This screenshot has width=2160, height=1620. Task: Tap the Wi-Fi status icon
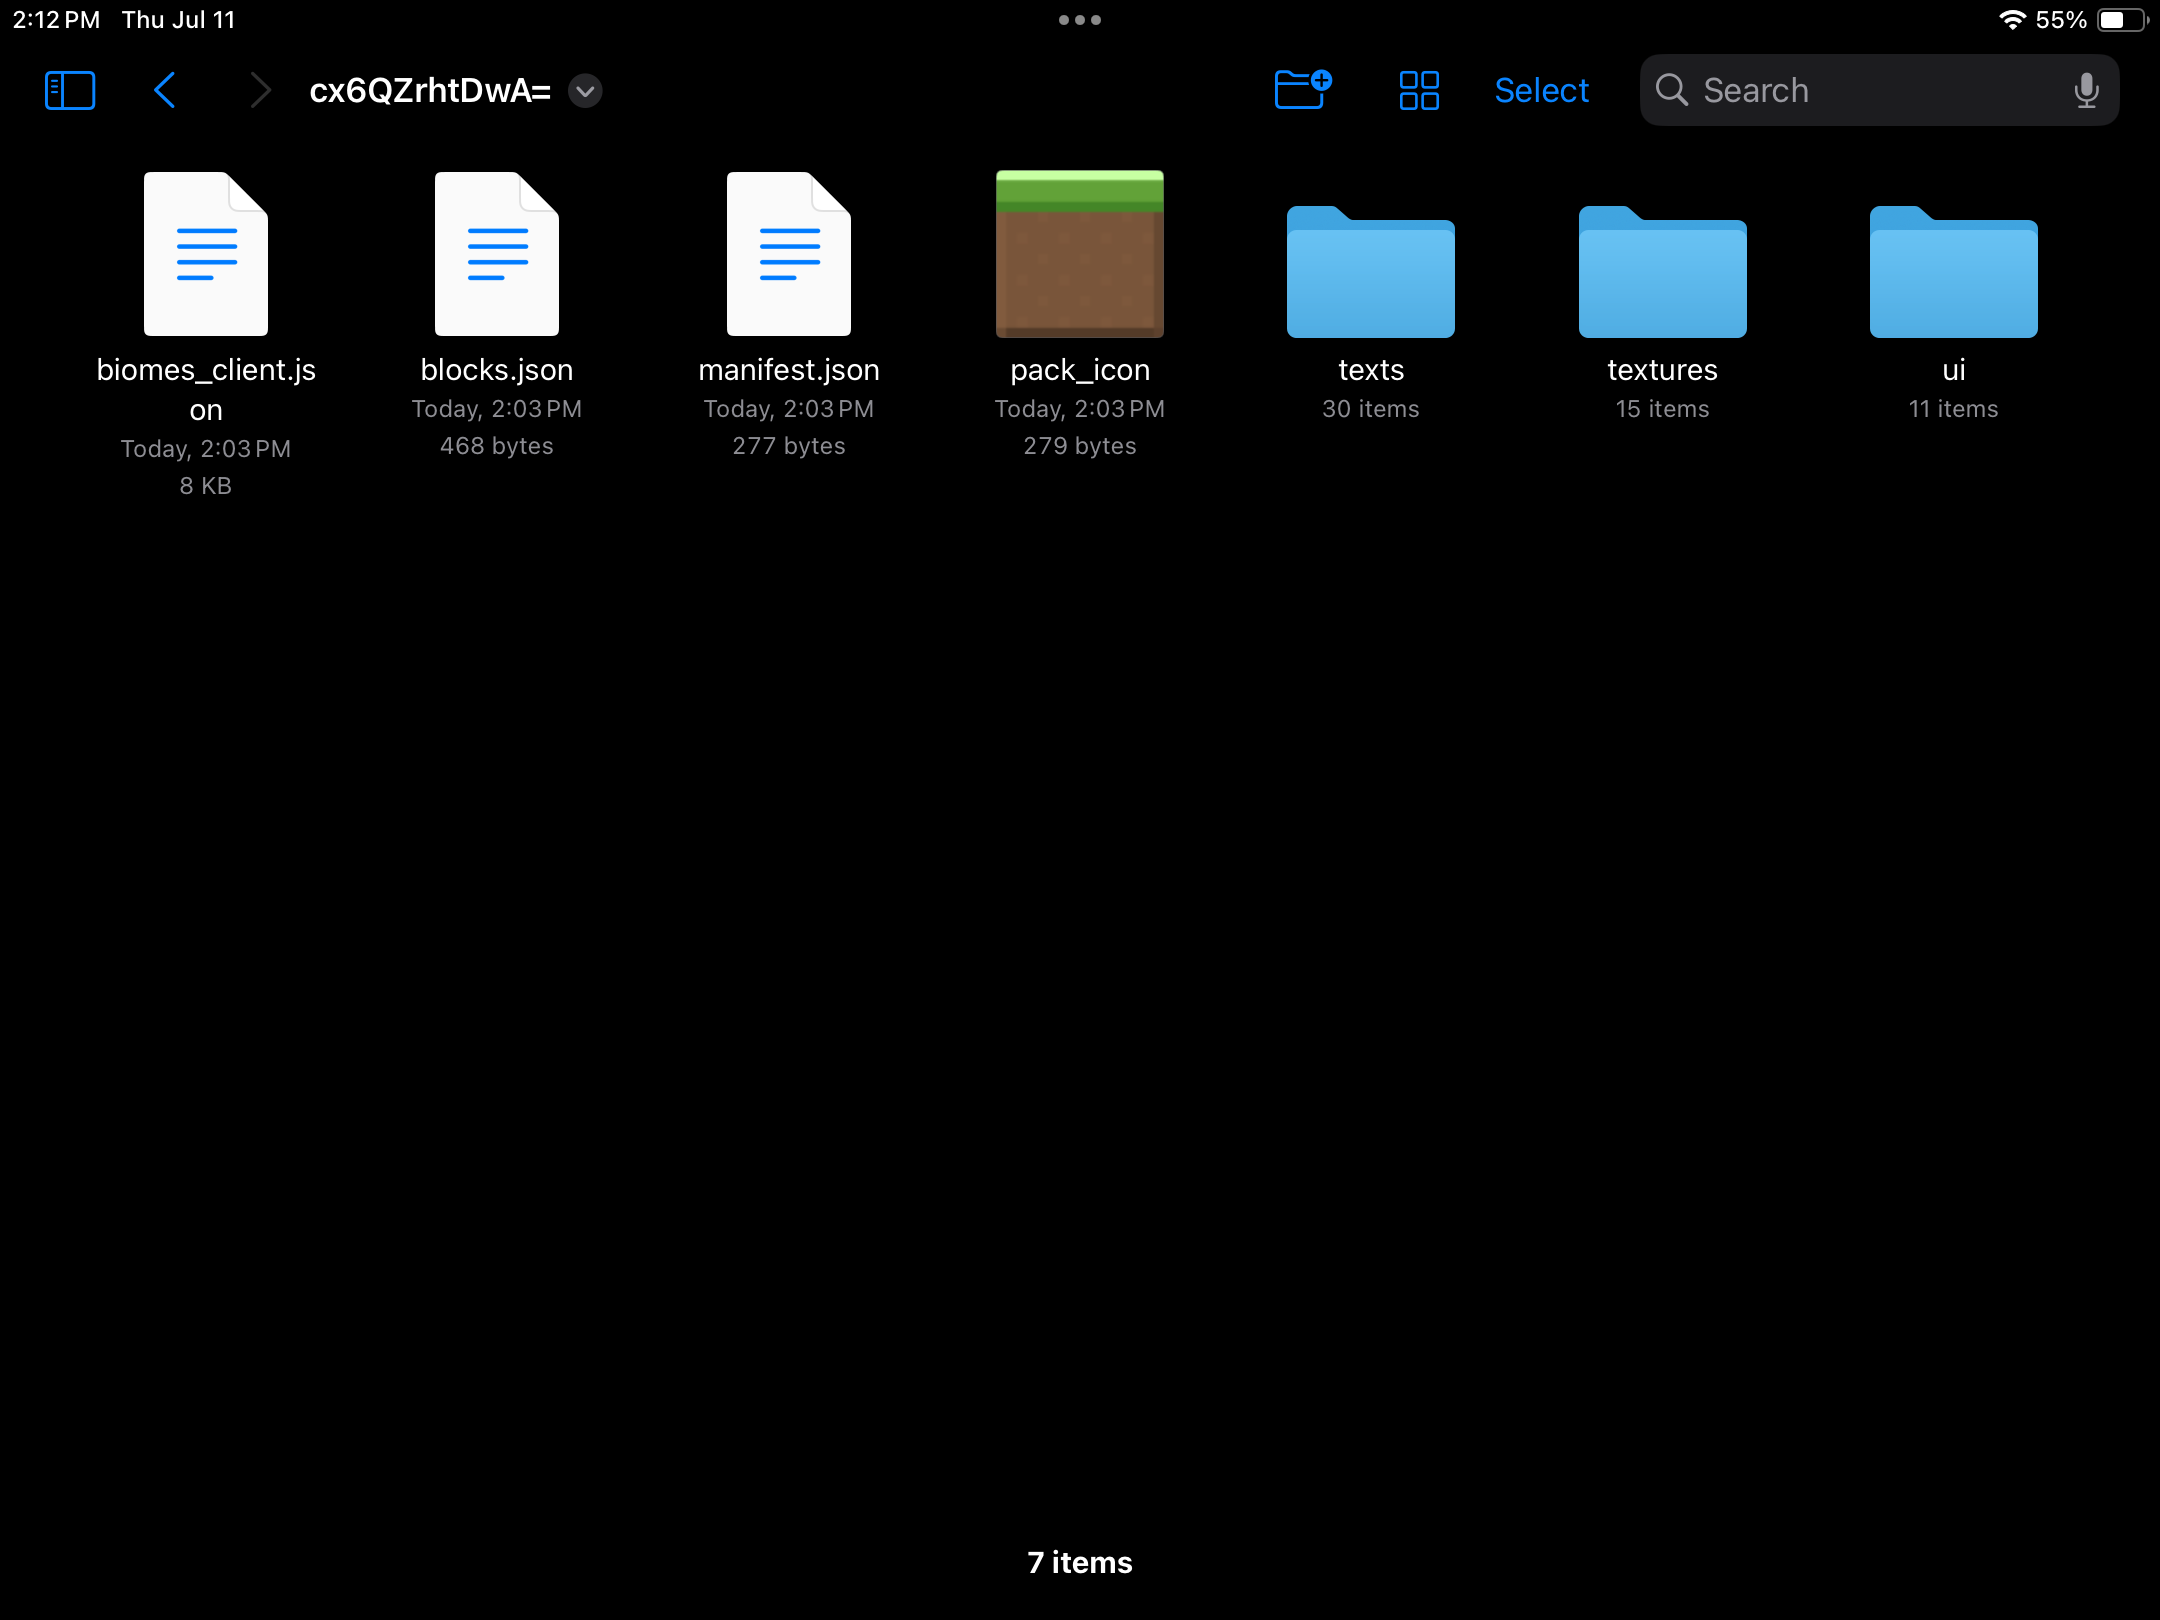pyautogui.click(x=2012, y=20)
